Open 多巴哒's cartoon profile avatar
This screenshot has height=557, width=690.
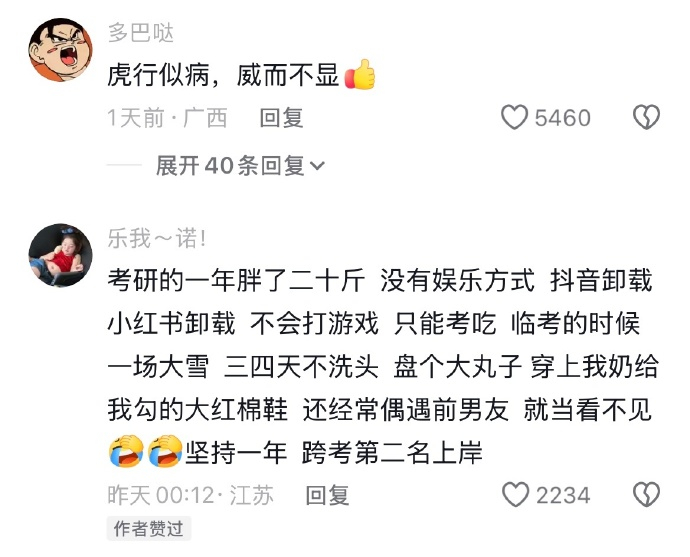pos(61,50)
